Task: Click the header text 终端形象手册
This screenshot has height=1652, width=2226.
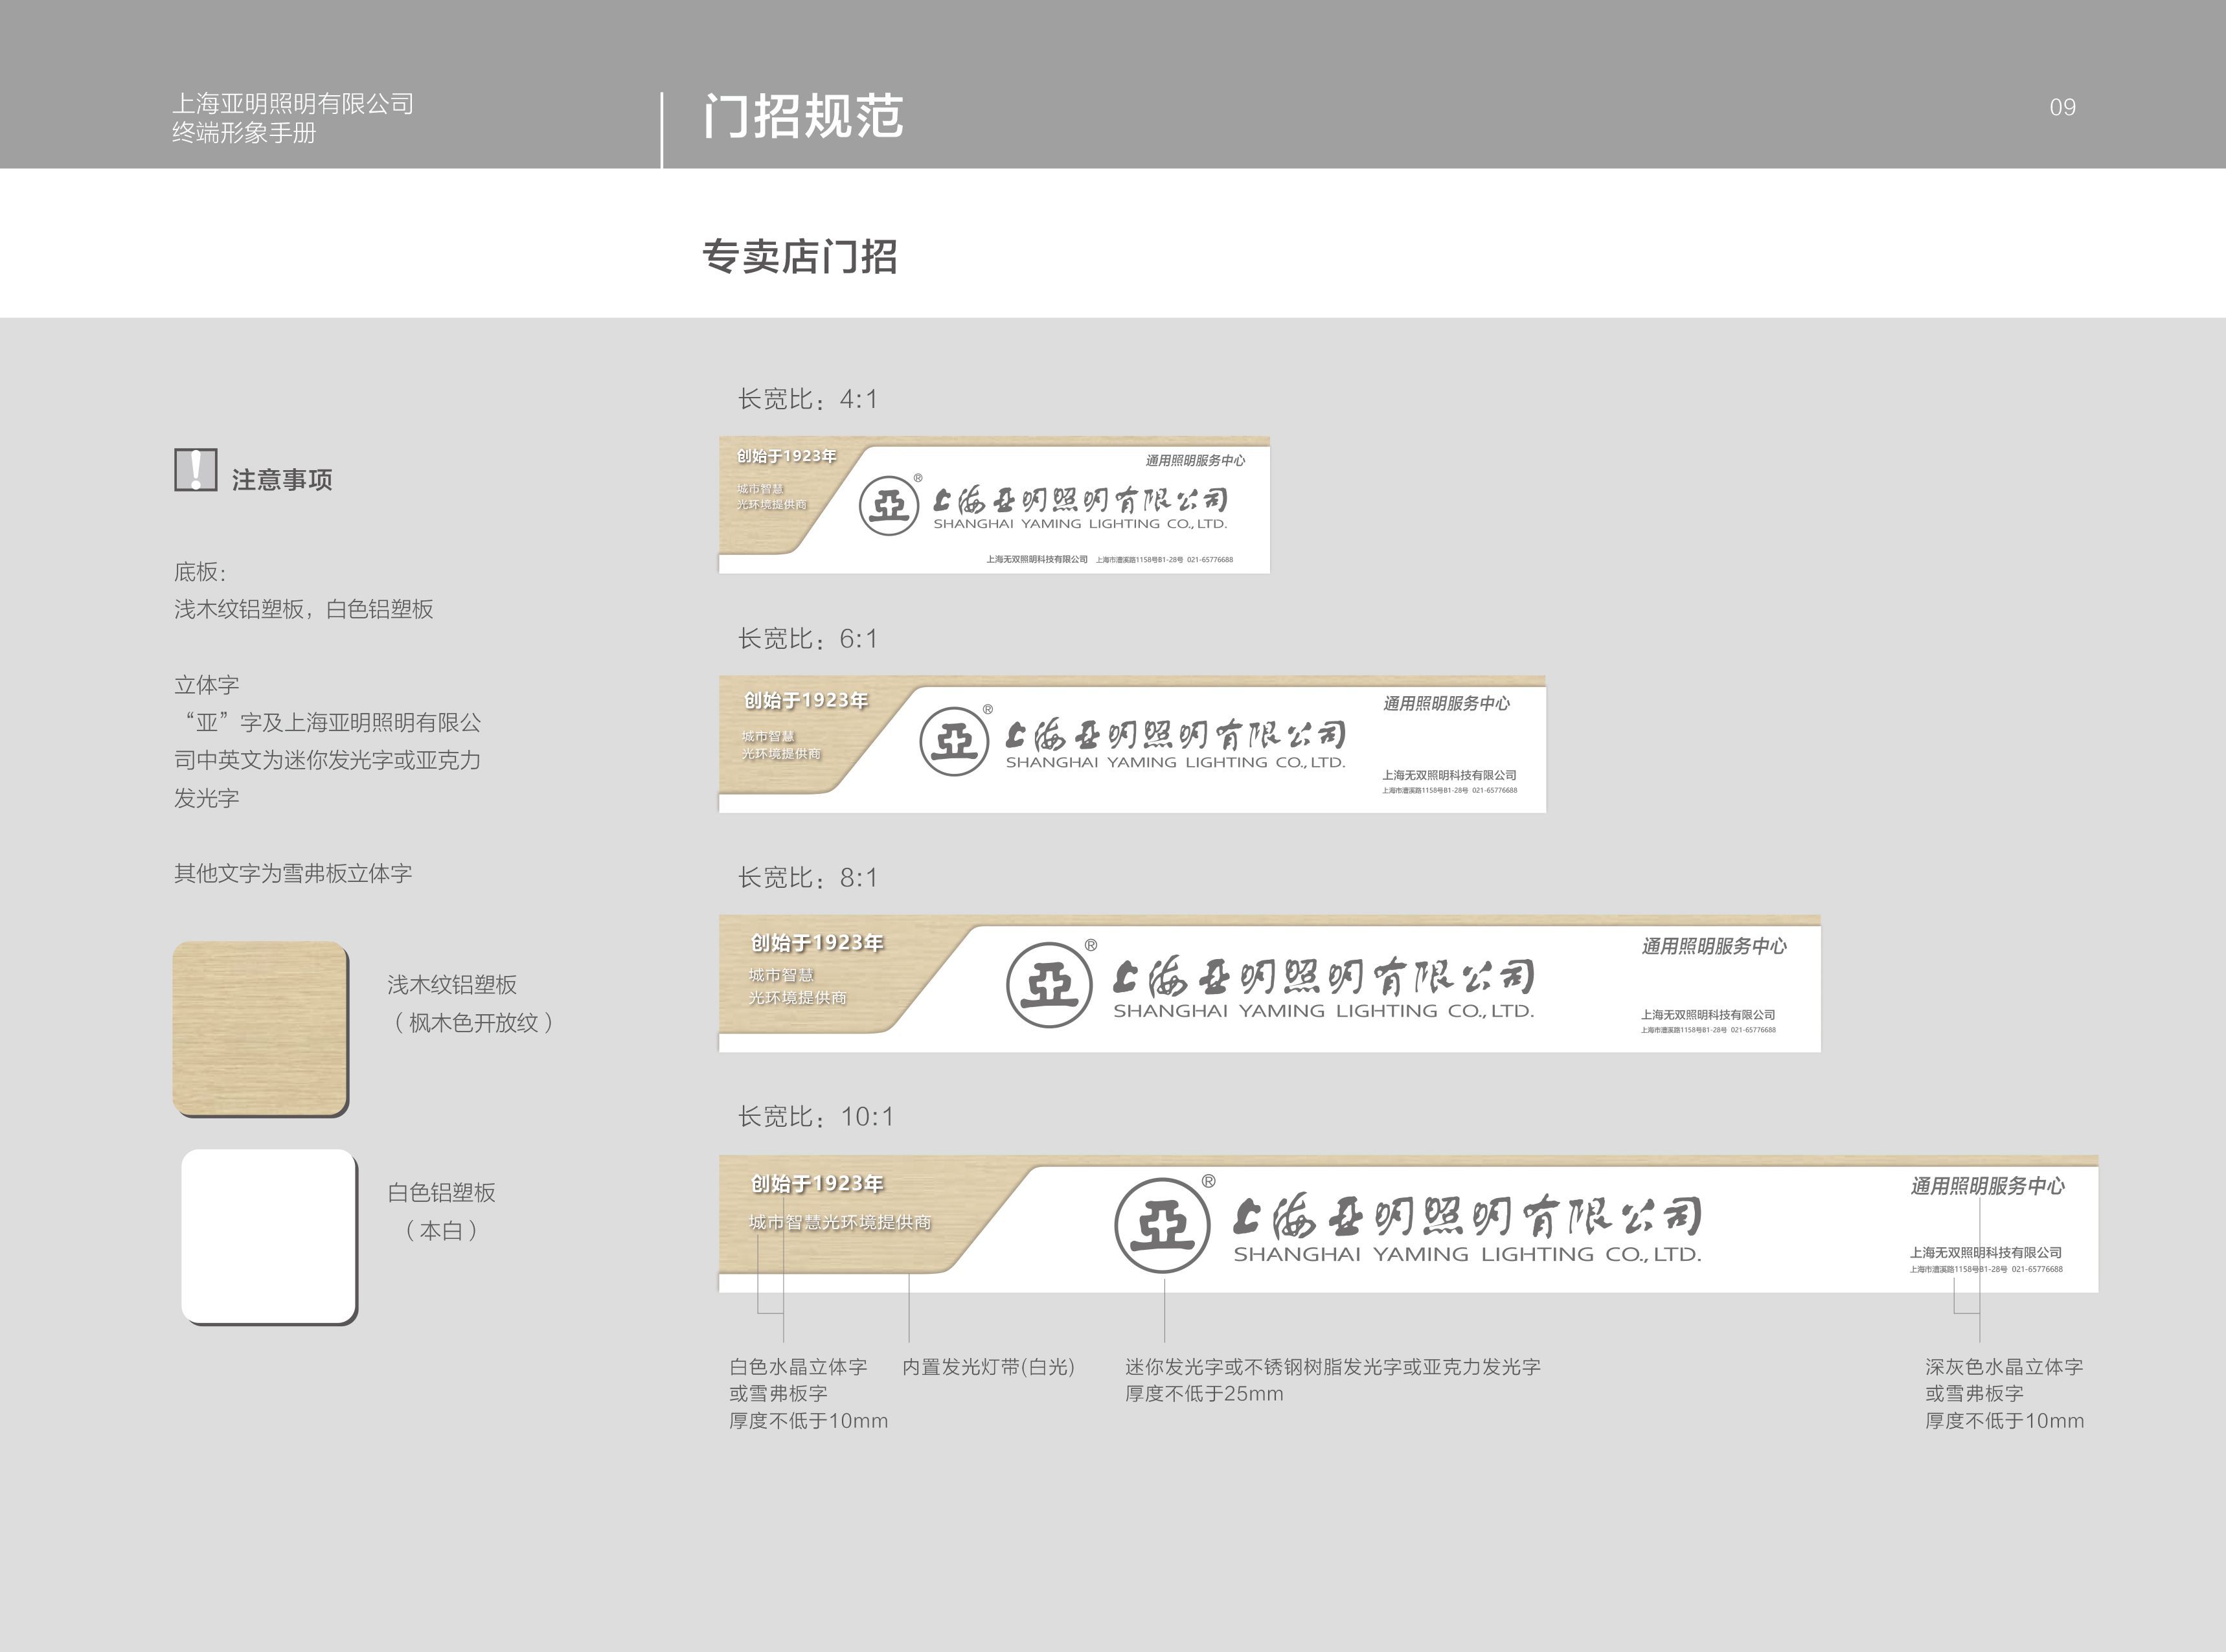Action: point(244,133)
